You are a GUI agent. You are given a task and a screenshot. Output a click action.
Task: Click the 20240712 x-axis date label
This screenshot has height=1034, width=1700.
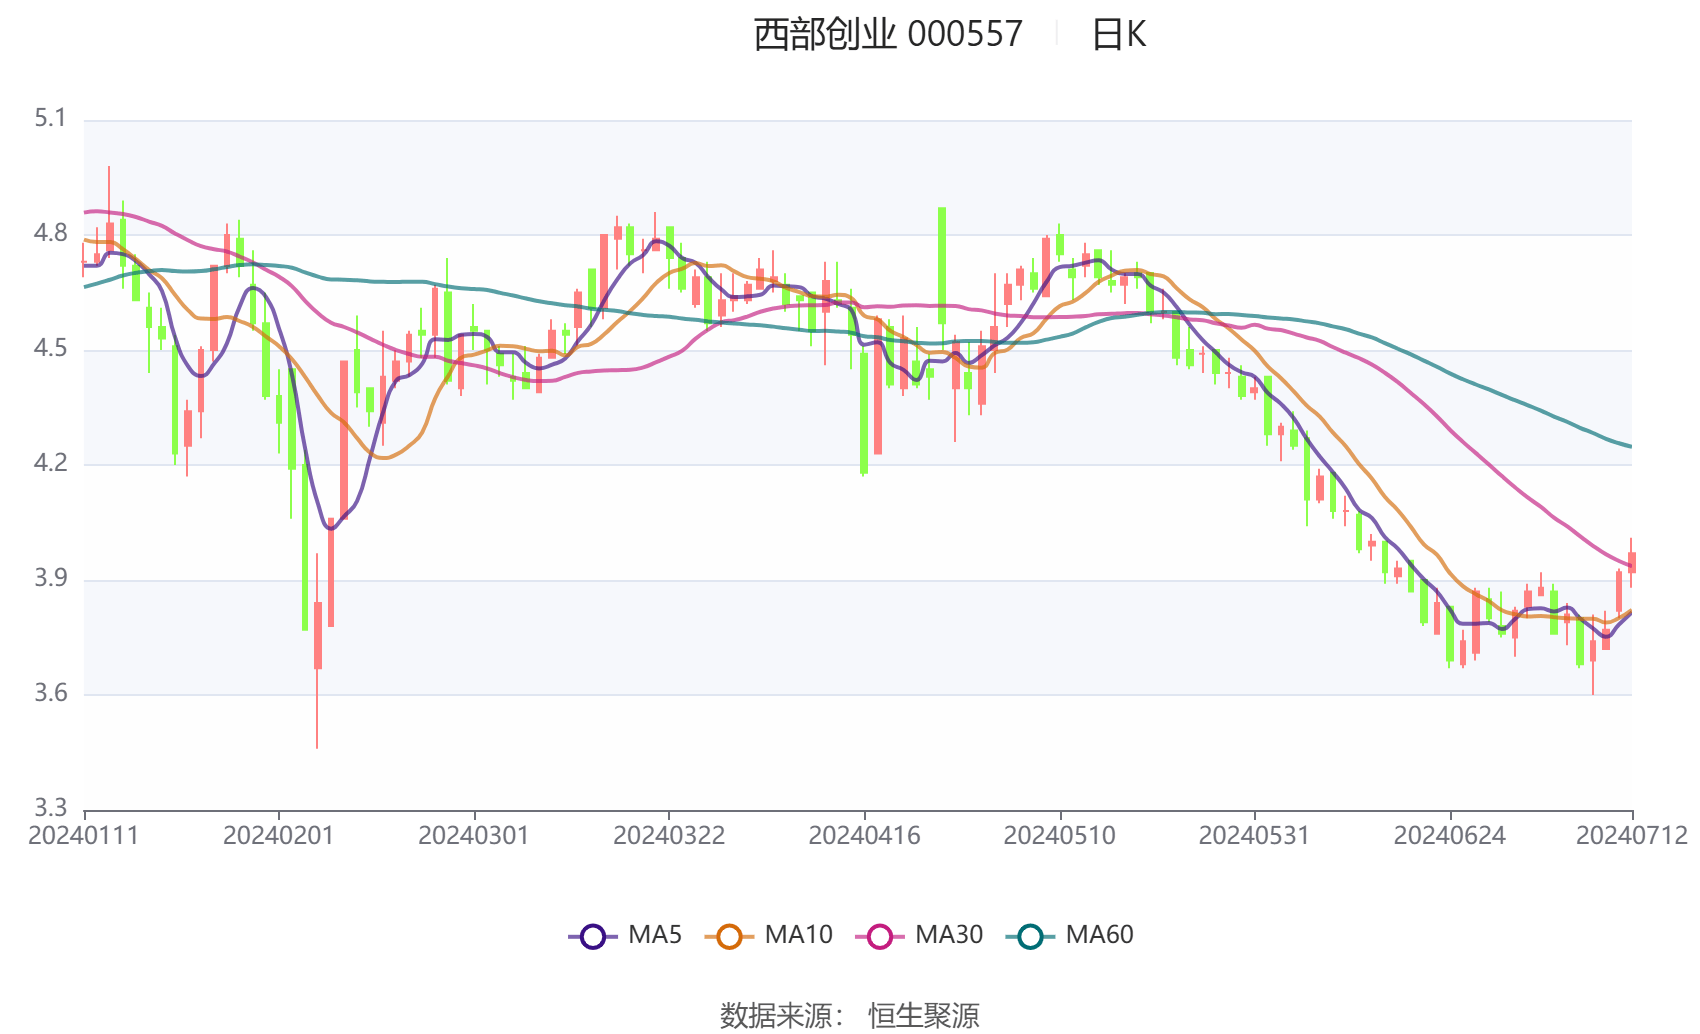pos(1632,836)
